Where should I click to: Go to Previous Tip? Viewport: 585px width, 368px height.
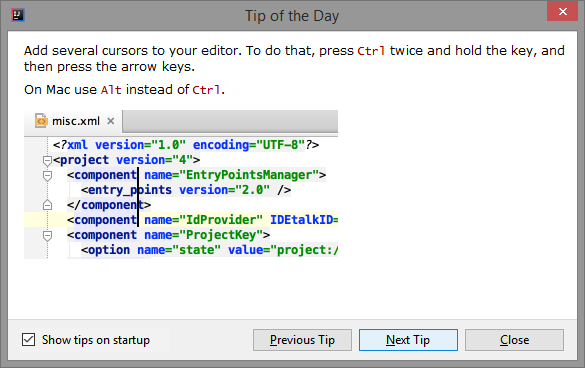point(302,340)
